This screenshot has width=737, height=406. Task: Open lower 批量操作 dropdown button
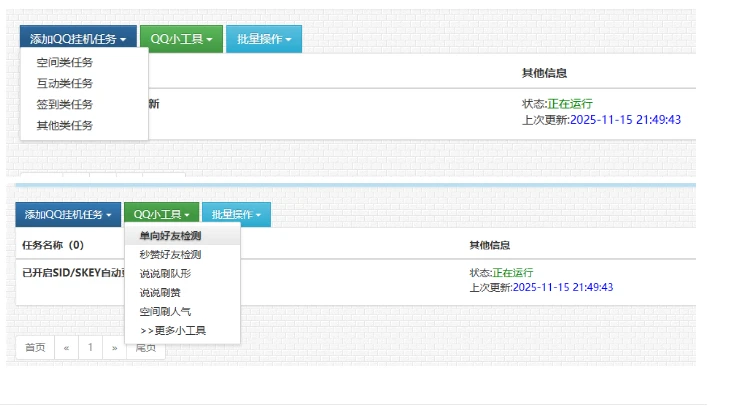[236, 215]
